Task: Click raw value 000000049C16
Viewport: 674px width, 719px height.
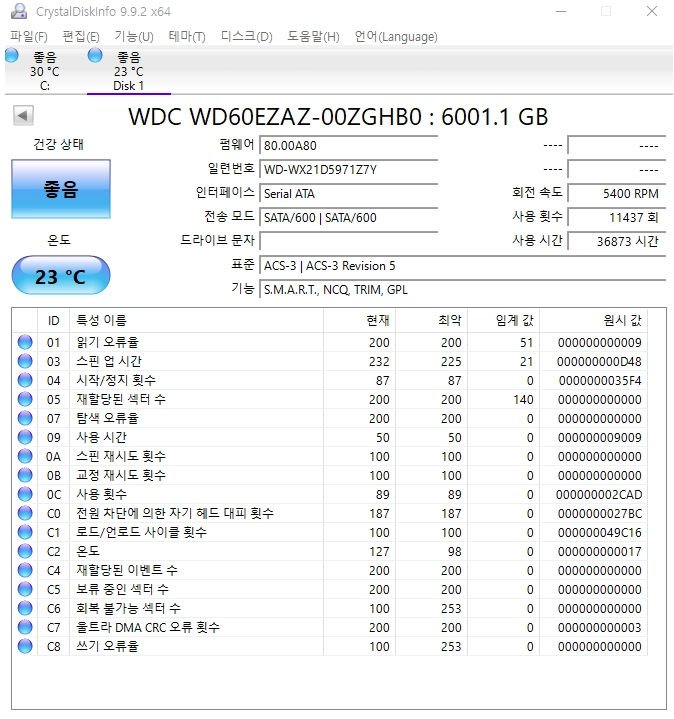Action: tap(600, 533)
